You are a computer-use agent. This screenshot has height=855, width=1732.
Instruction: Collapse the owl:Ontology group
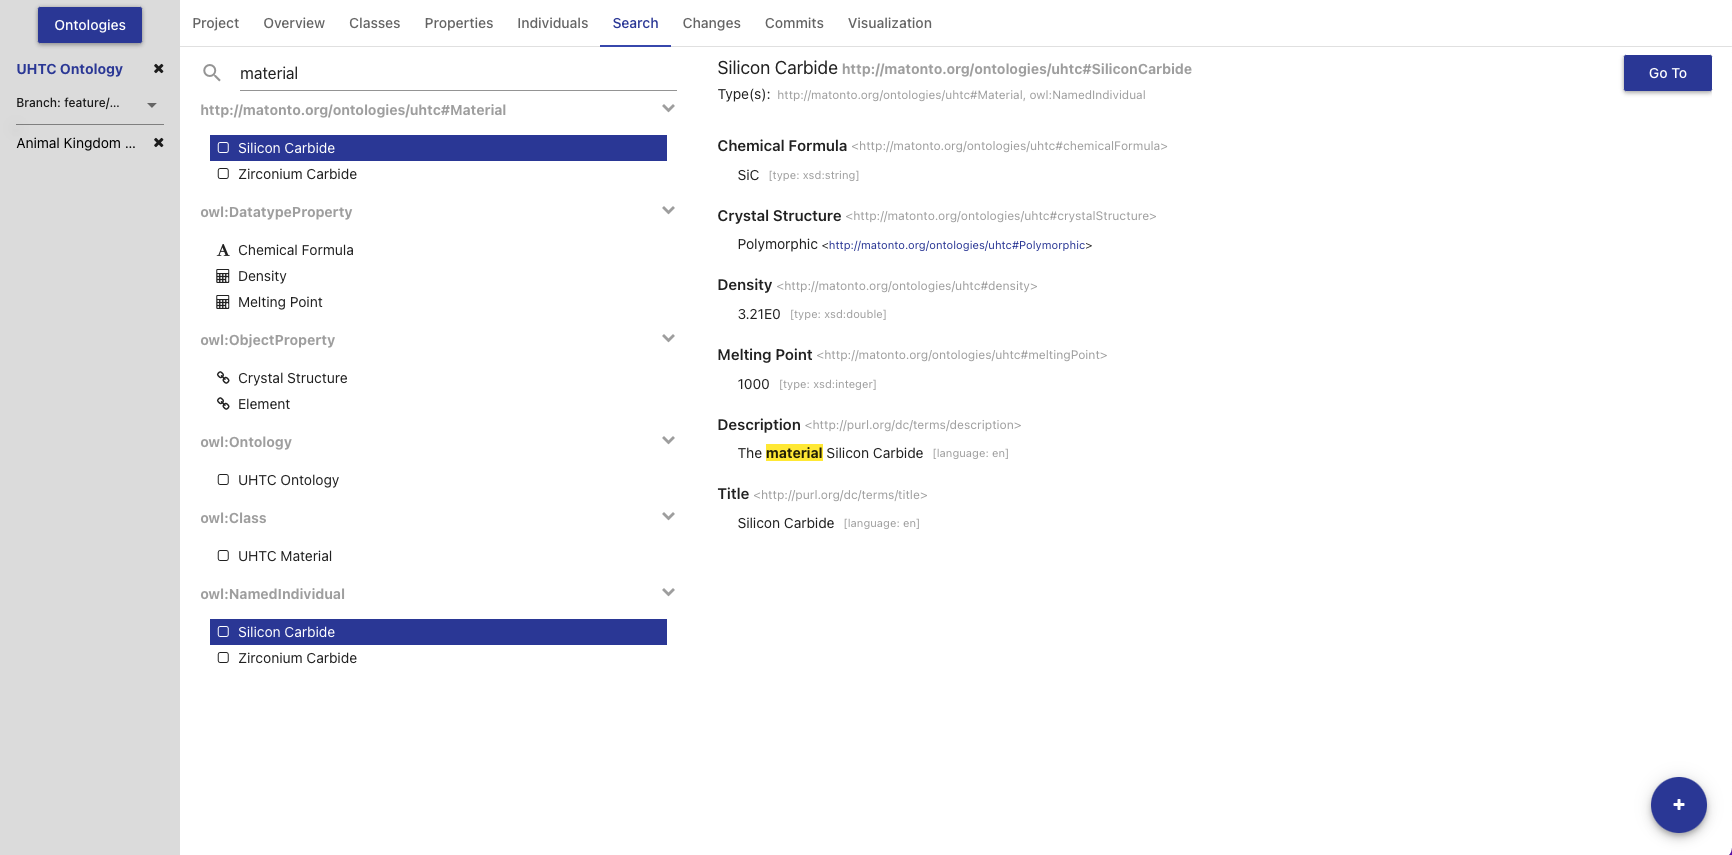click(x=668, y=441)
